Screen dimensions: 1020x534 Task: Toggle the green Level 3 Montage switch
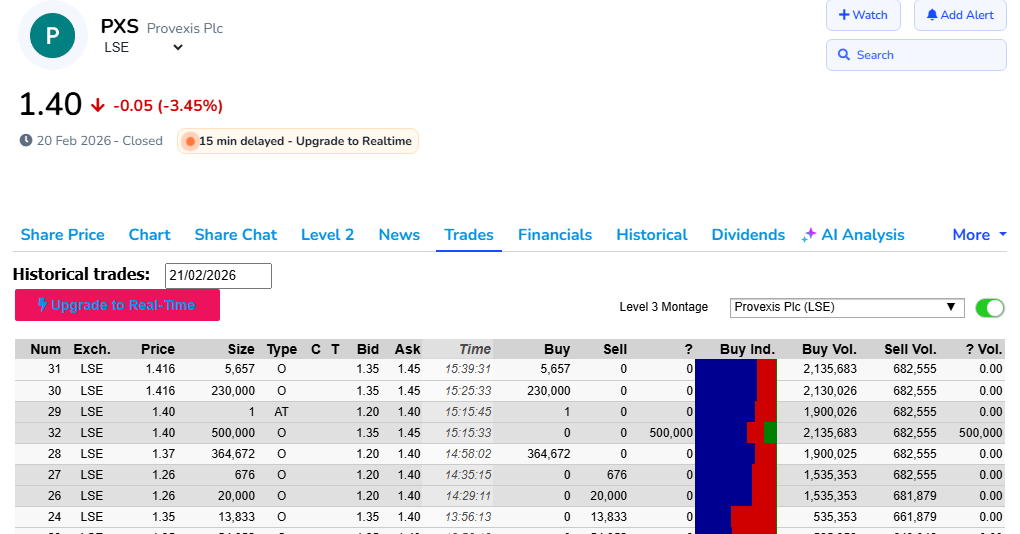[x=990, y=308]
